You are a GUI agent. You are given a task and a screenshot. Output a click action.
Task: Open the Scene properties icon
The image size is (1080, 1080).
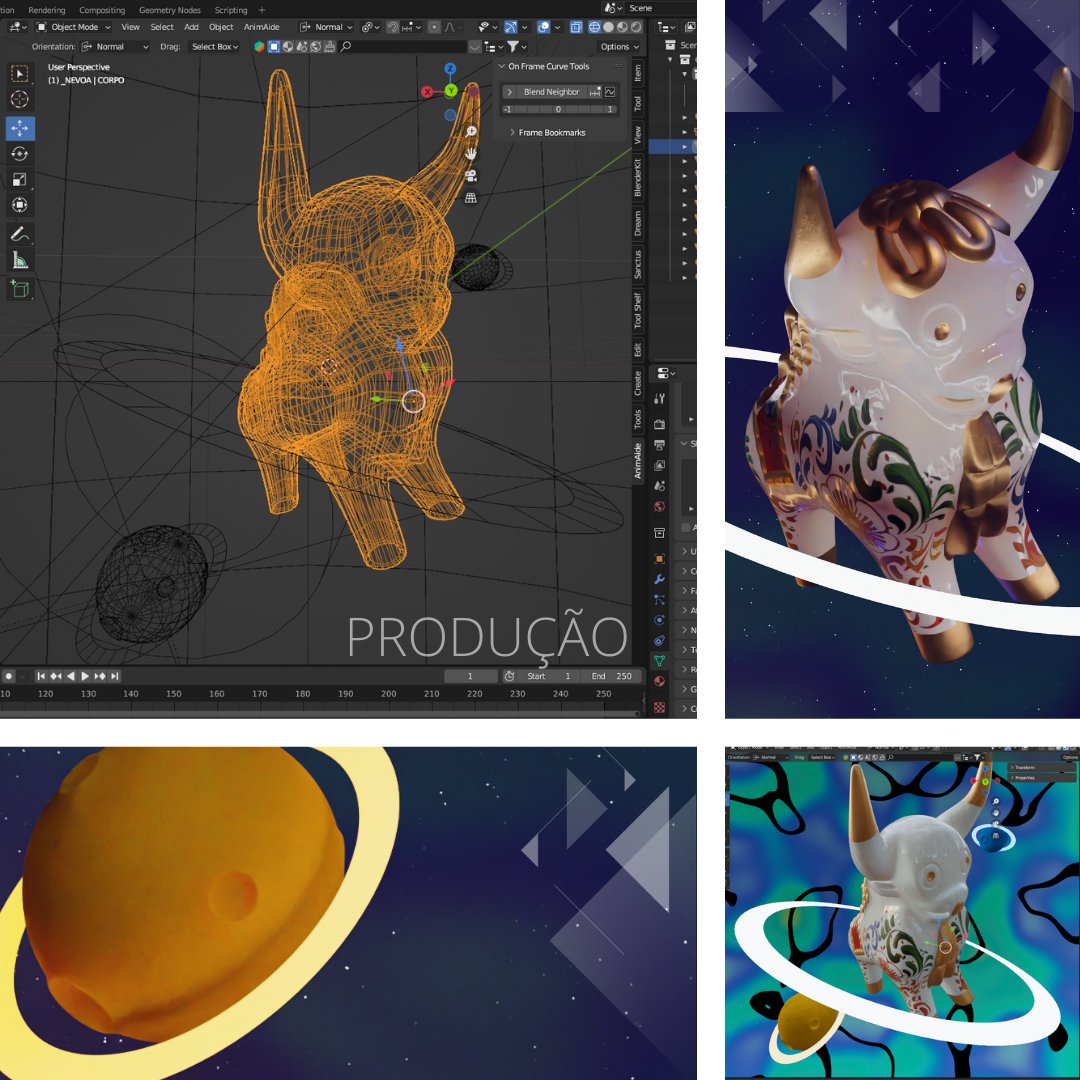tap(659, 486)
